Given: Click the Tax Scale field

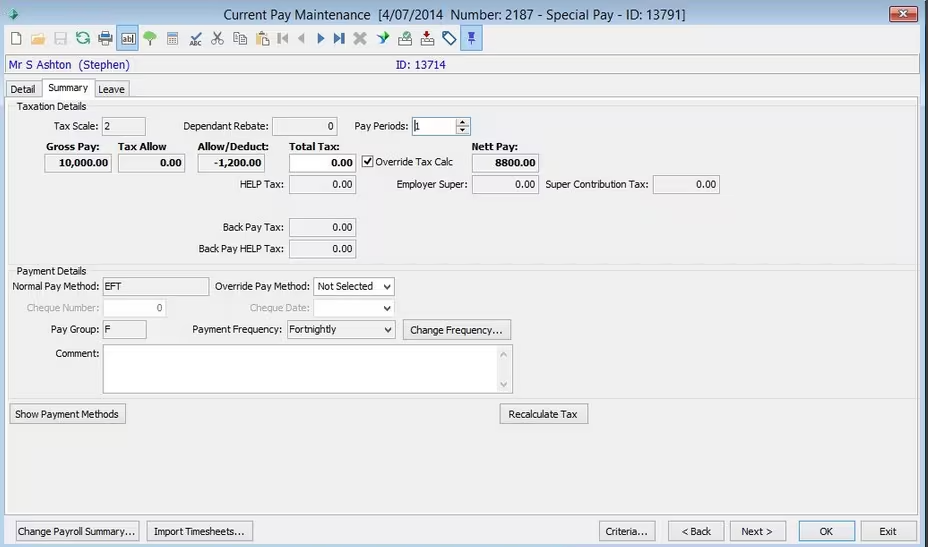Looking at the screenshot, I should [x=124, y=126].
